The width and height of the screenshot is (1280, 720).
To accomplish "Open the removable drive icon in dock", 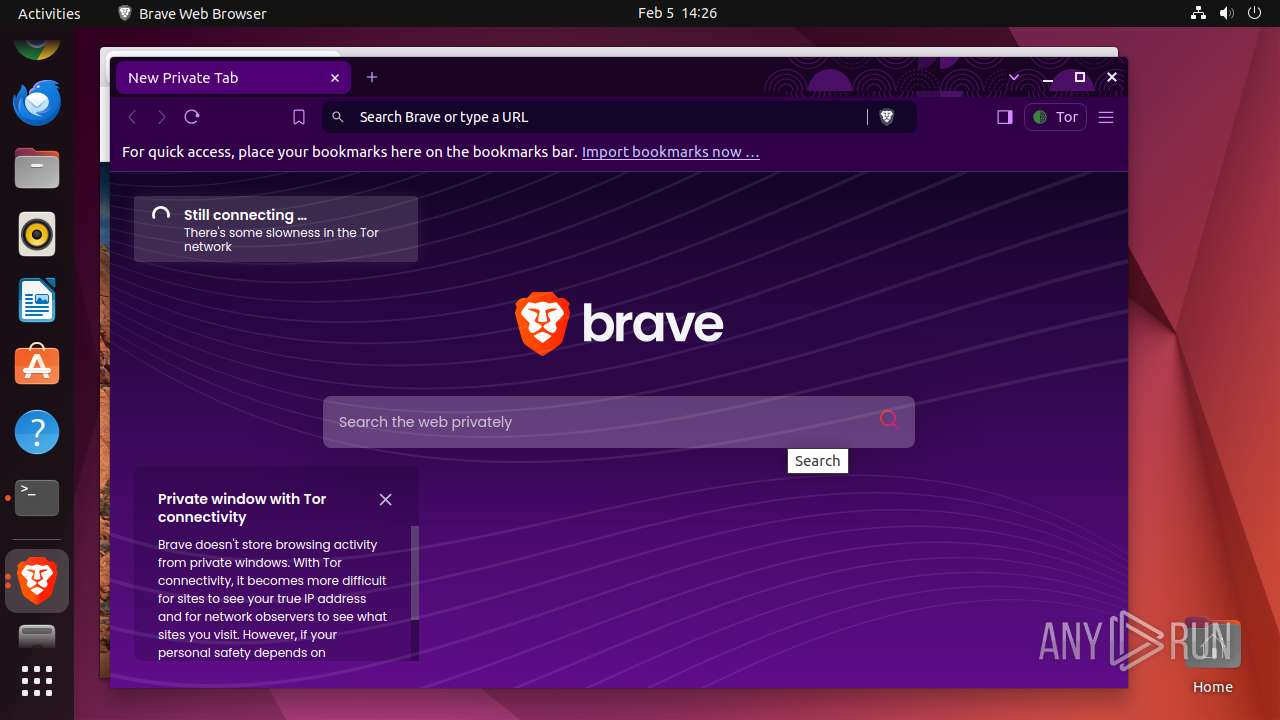I will coord(37,636).
